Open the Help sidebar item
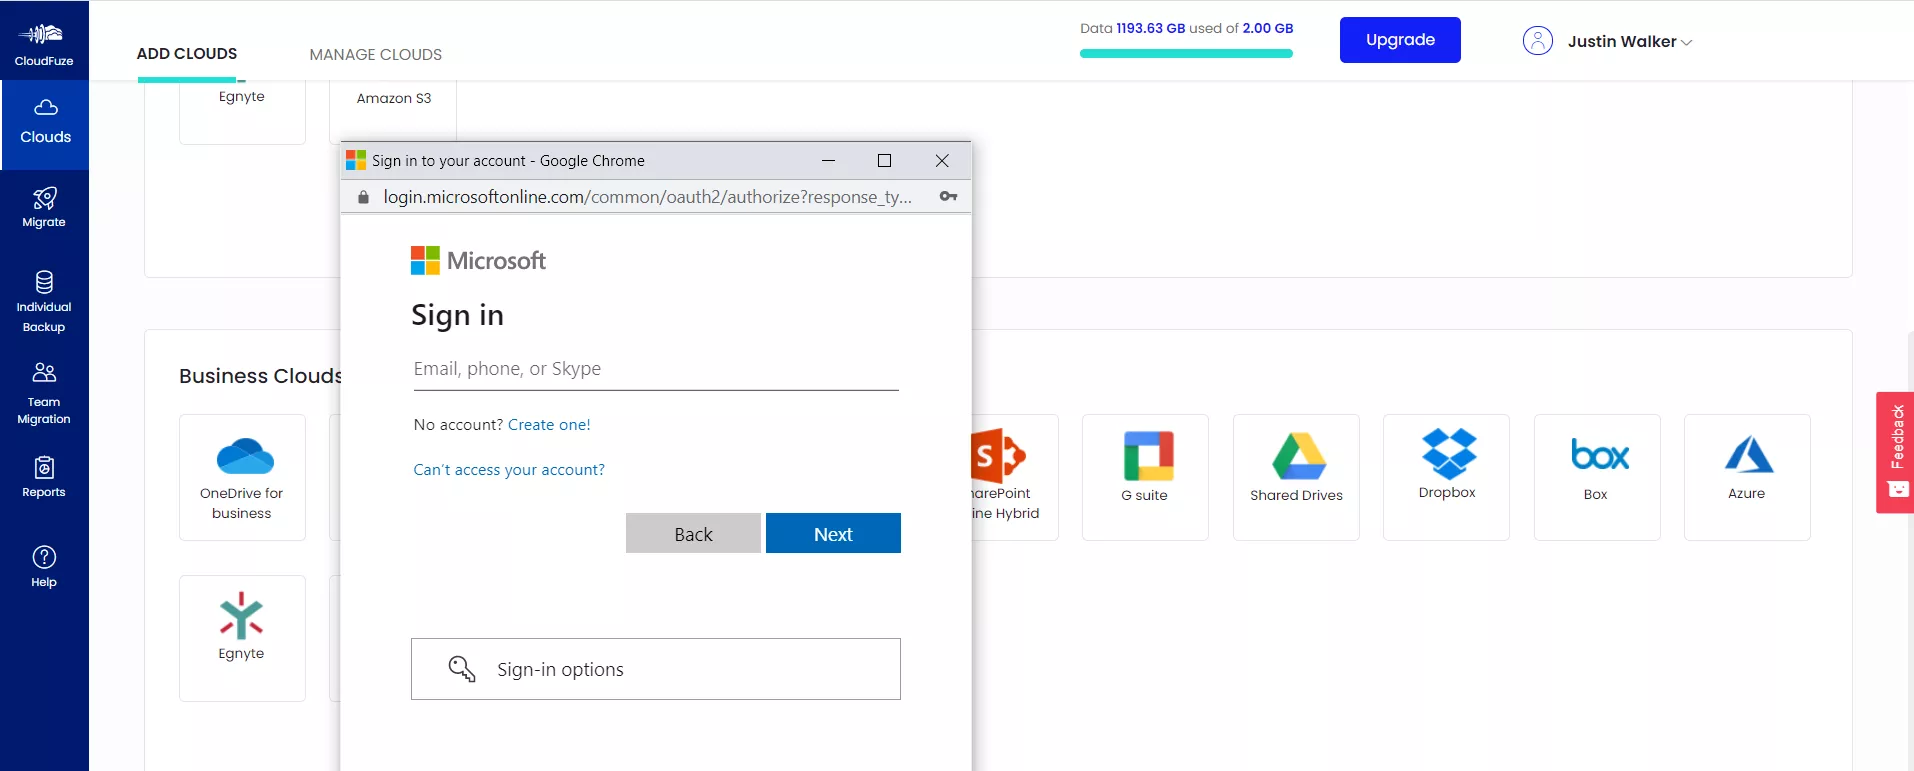This screenshot has height=771, width=1914. click(x=44, y=567)
